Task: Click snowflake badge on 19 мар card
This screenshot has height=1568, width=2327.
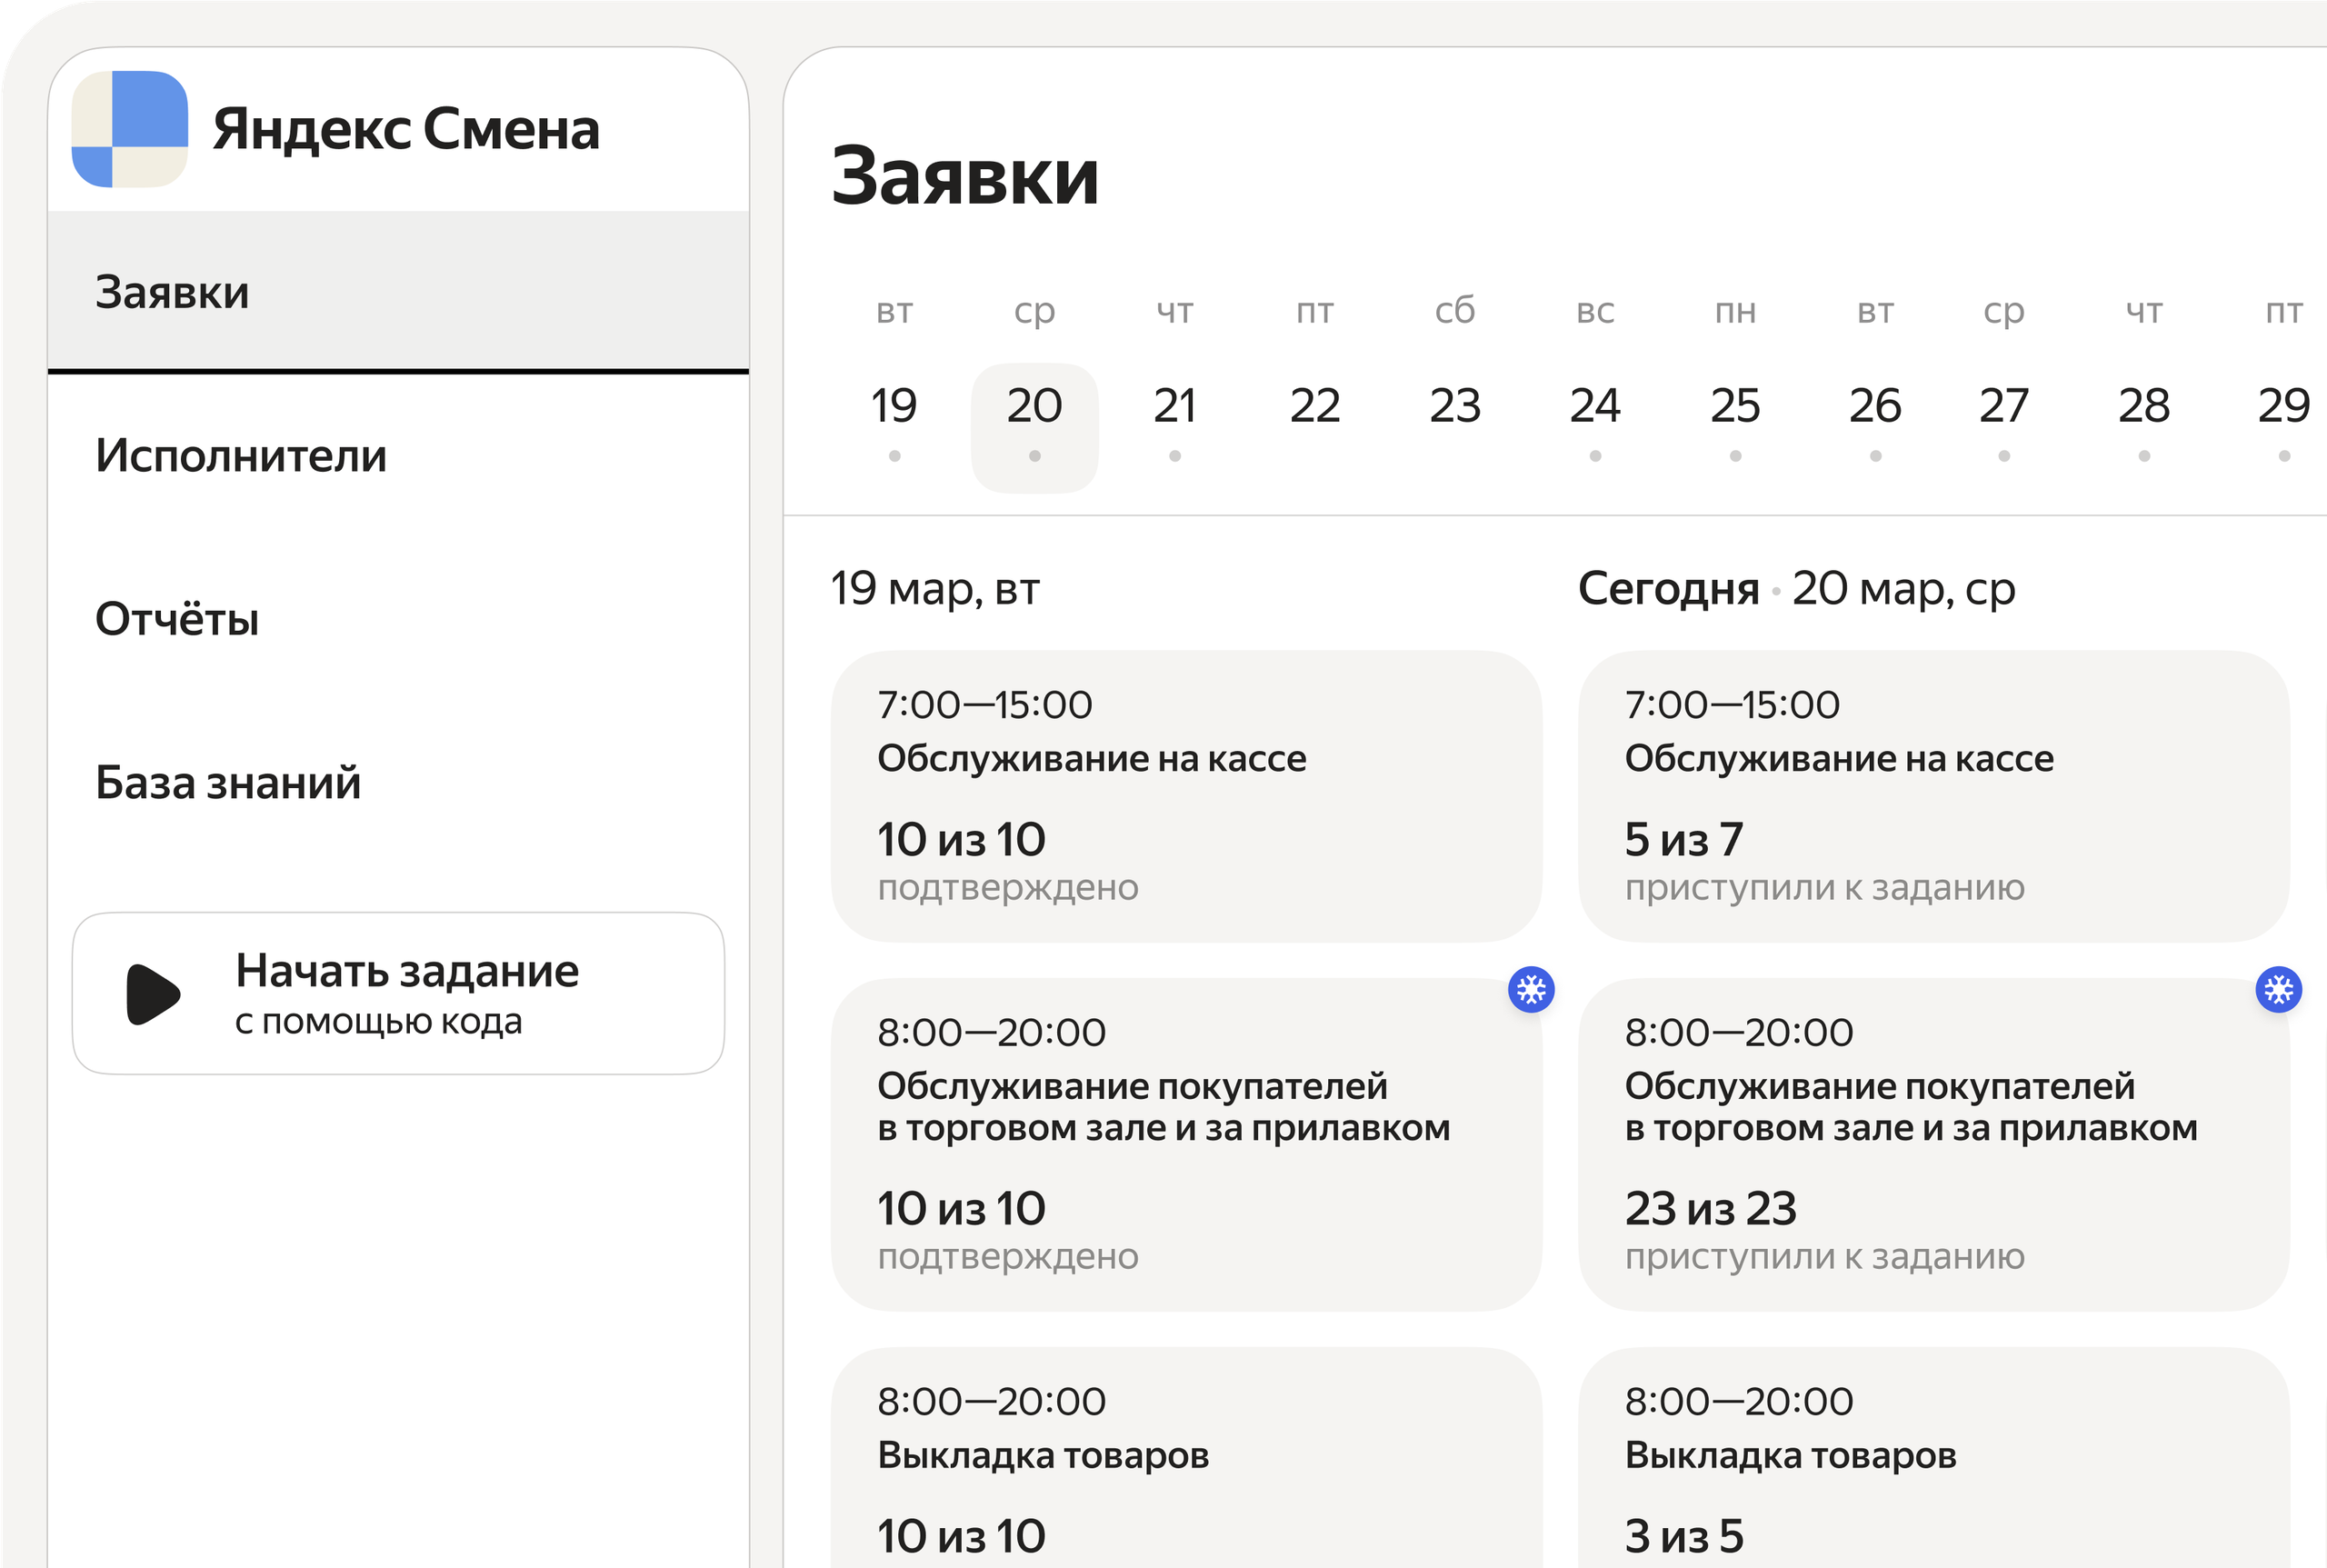Action: click(1531, 990)
